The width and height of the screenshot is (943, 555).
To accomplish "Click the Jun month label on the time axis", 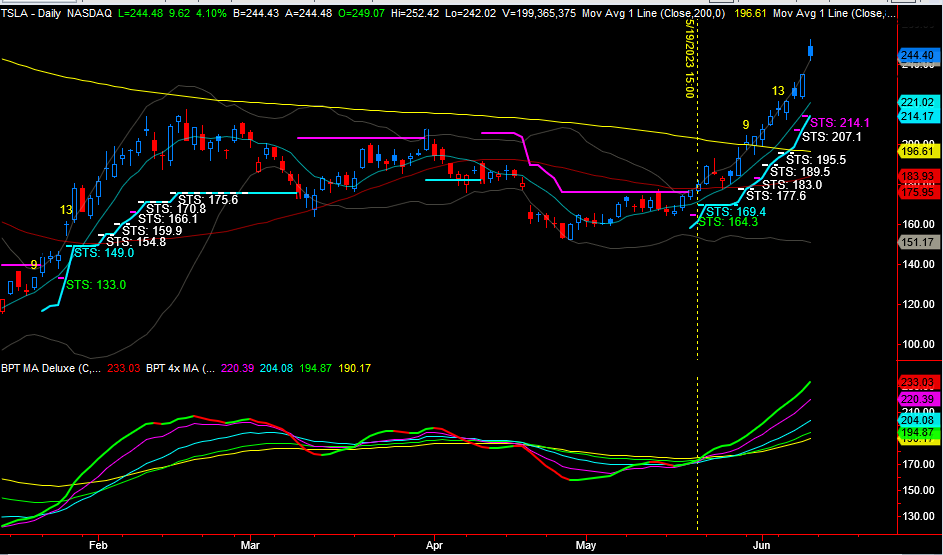I will pos(762,544).
